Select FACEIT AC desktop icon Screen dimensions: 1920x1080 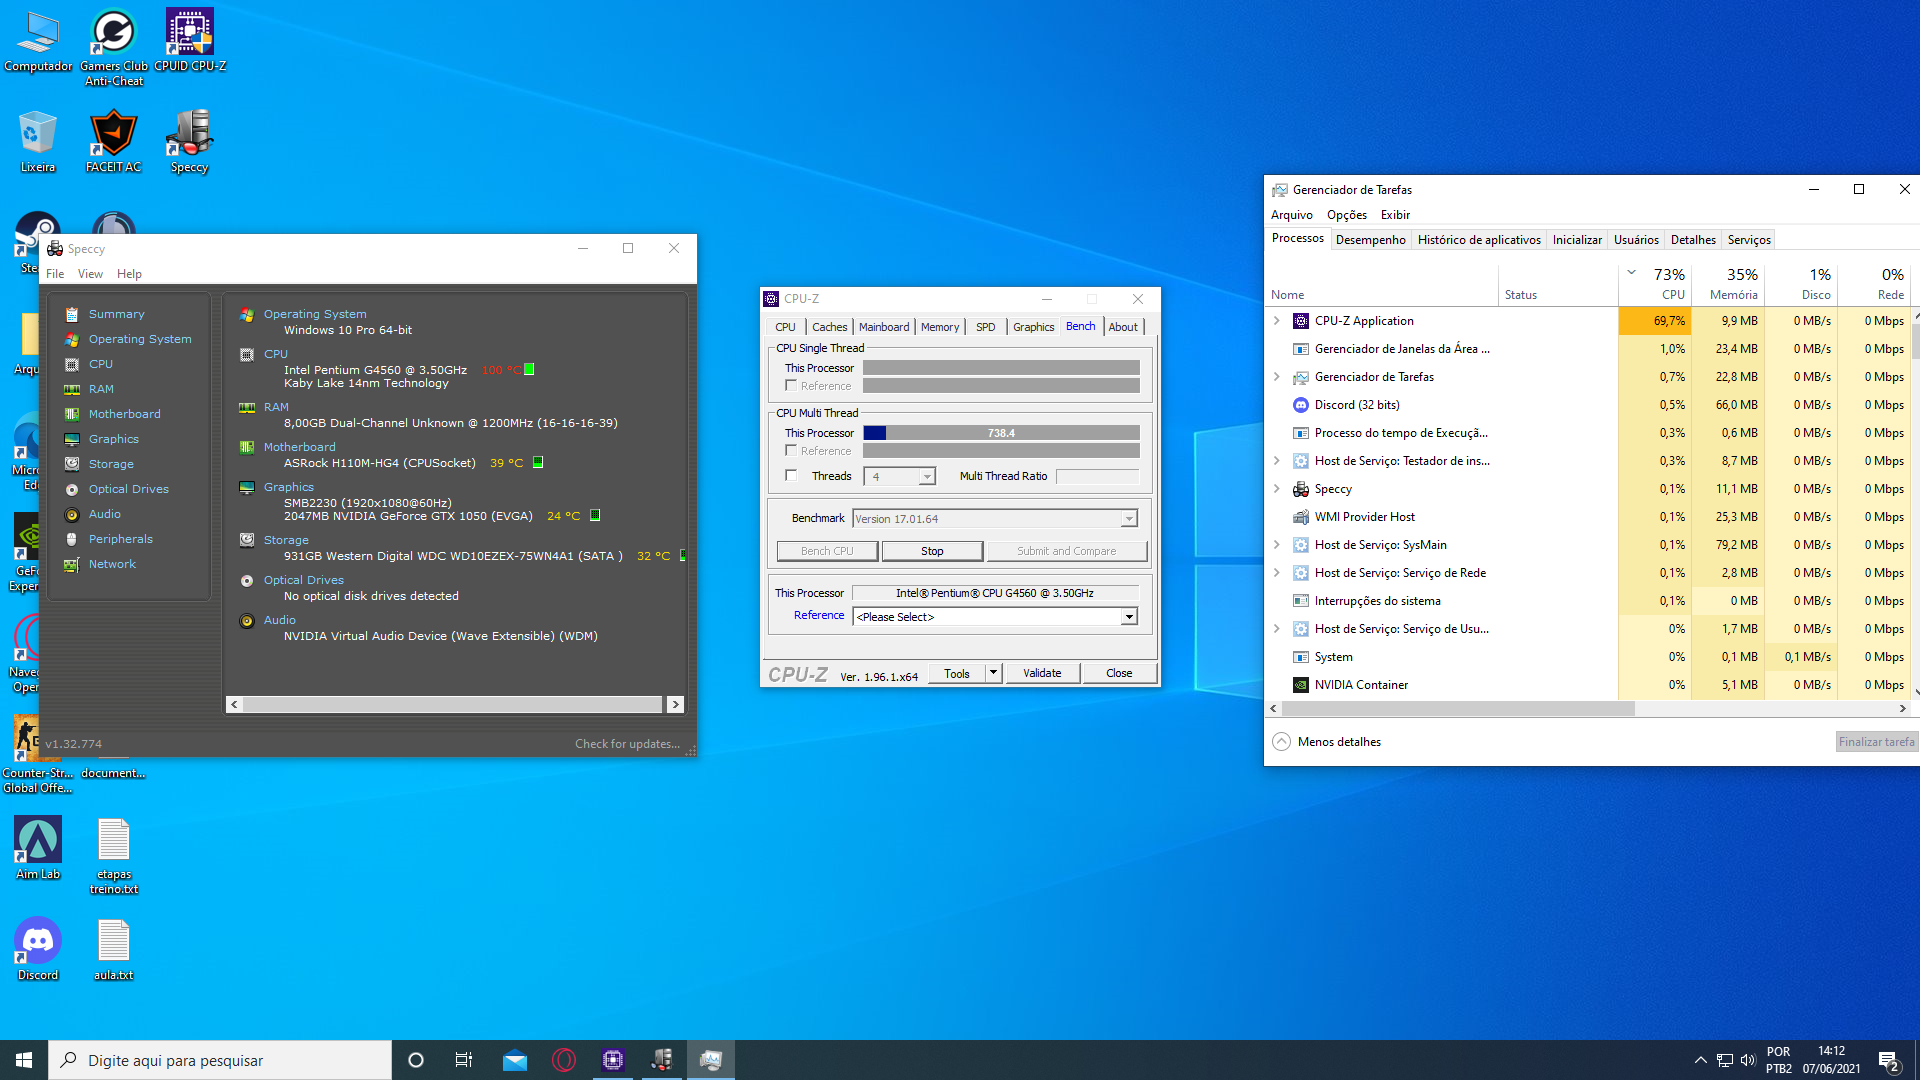pos(114,141)
